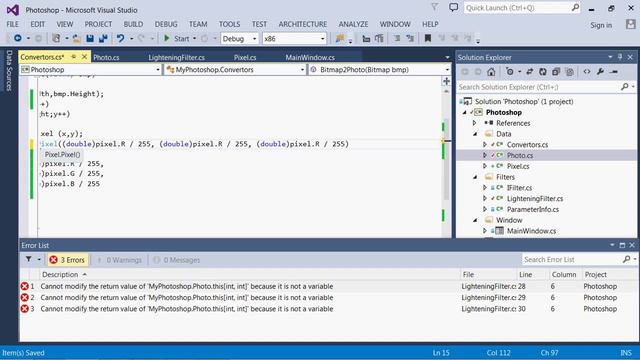
Task: Click Preview Selected Items icon in Solution Explorer
Action: pyautogui.click(x=614, y=72)
